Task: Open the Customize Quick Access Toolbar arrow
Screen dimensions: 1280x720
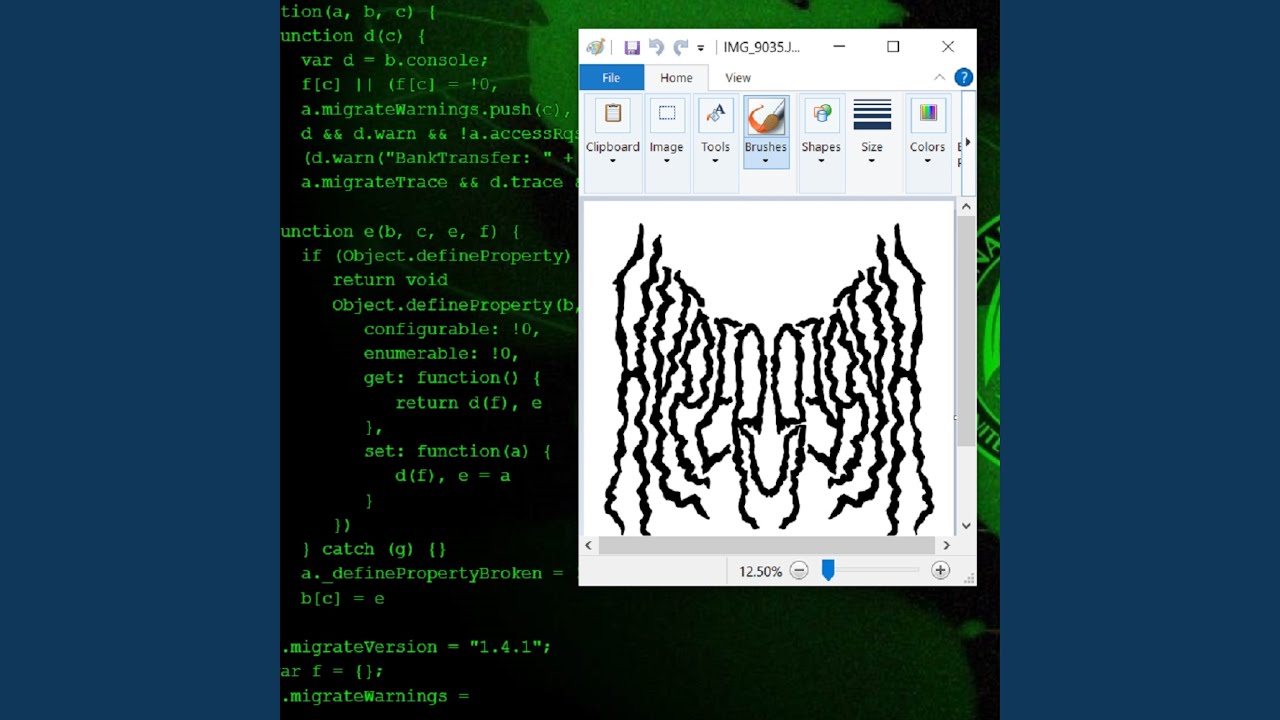Action: click(x=701, y=48)
